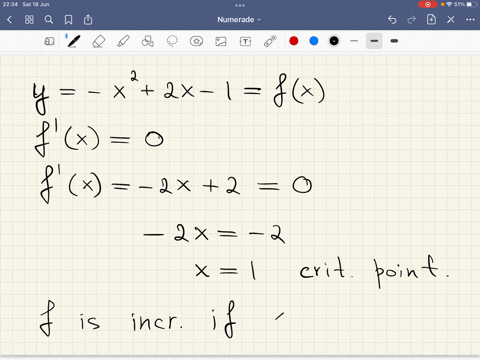Viewport: 480px width, 360px height.
Task: Open the Numerade title dropdown
Action: pyautogui.click(x=239, y=20)
